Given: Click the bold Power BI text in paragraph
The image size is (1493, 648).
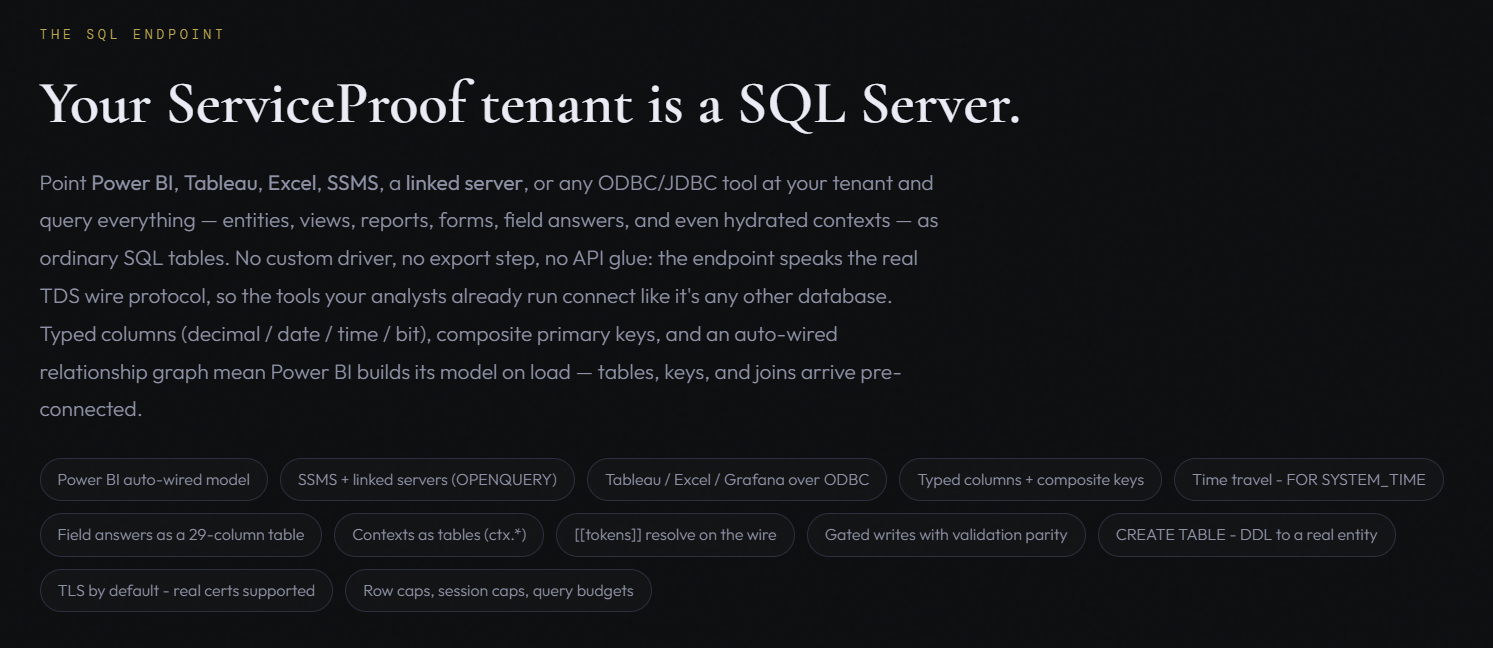Looking at the screenshot, I should click(133, 183).
